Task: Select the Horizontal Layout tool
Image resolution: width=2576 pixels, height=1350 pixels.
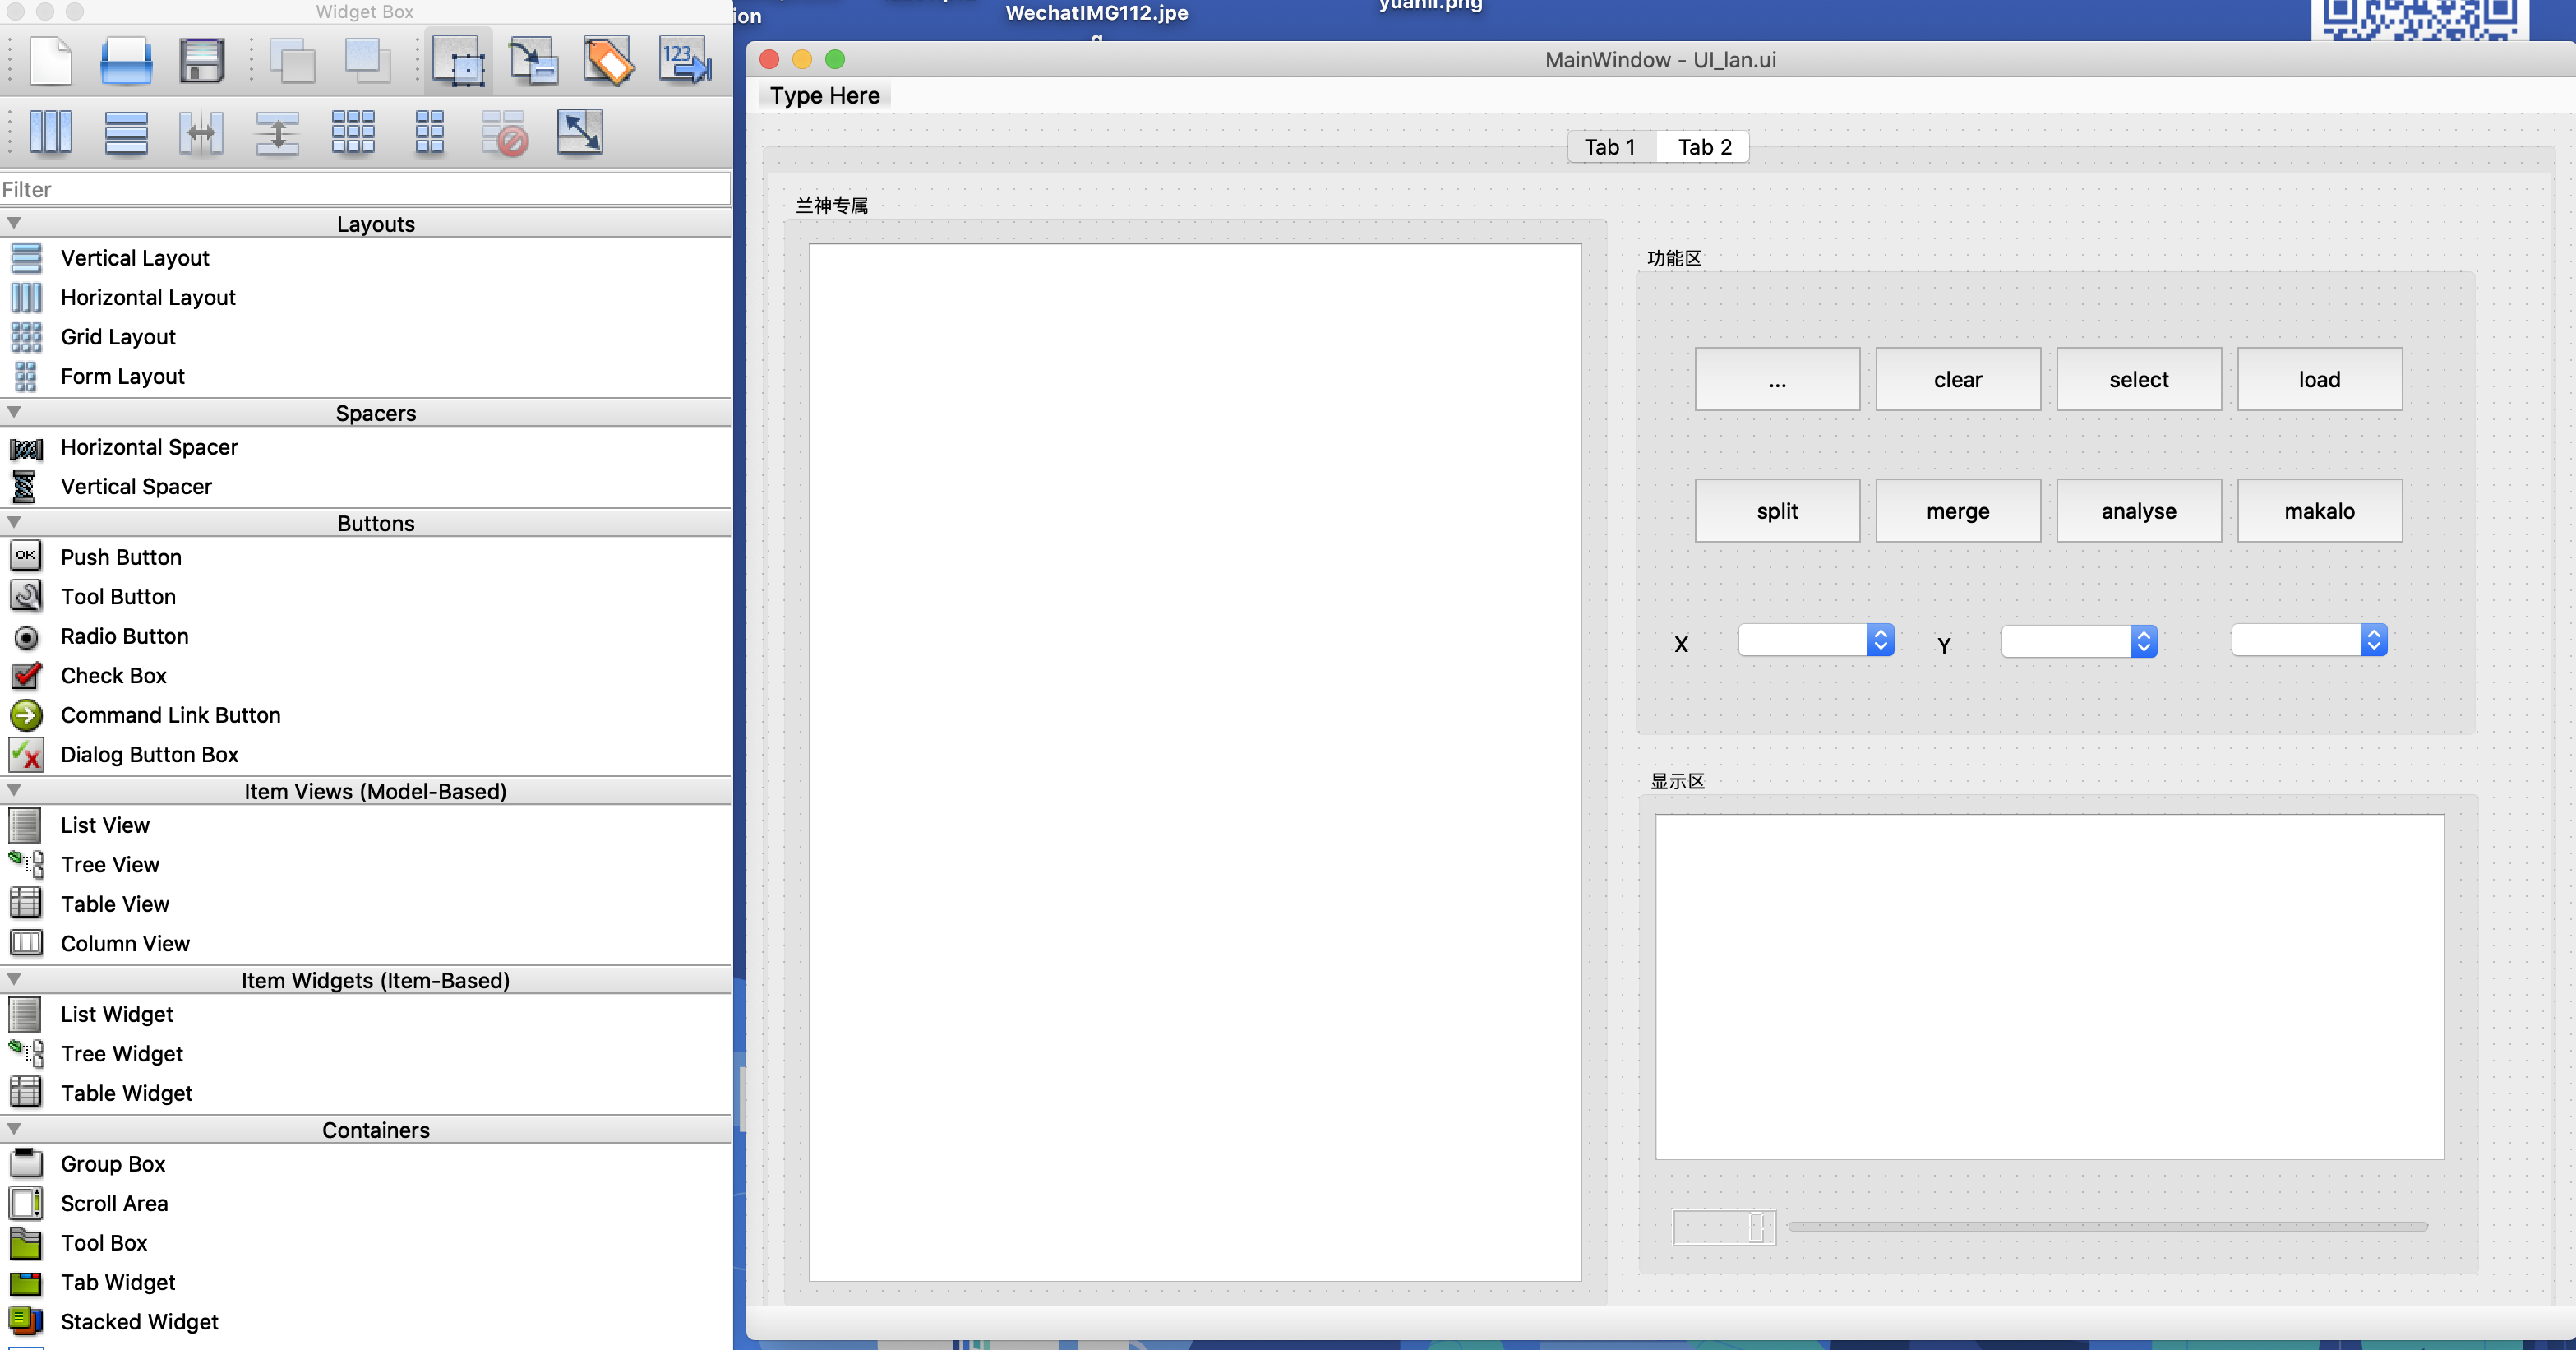Action: 148,297
